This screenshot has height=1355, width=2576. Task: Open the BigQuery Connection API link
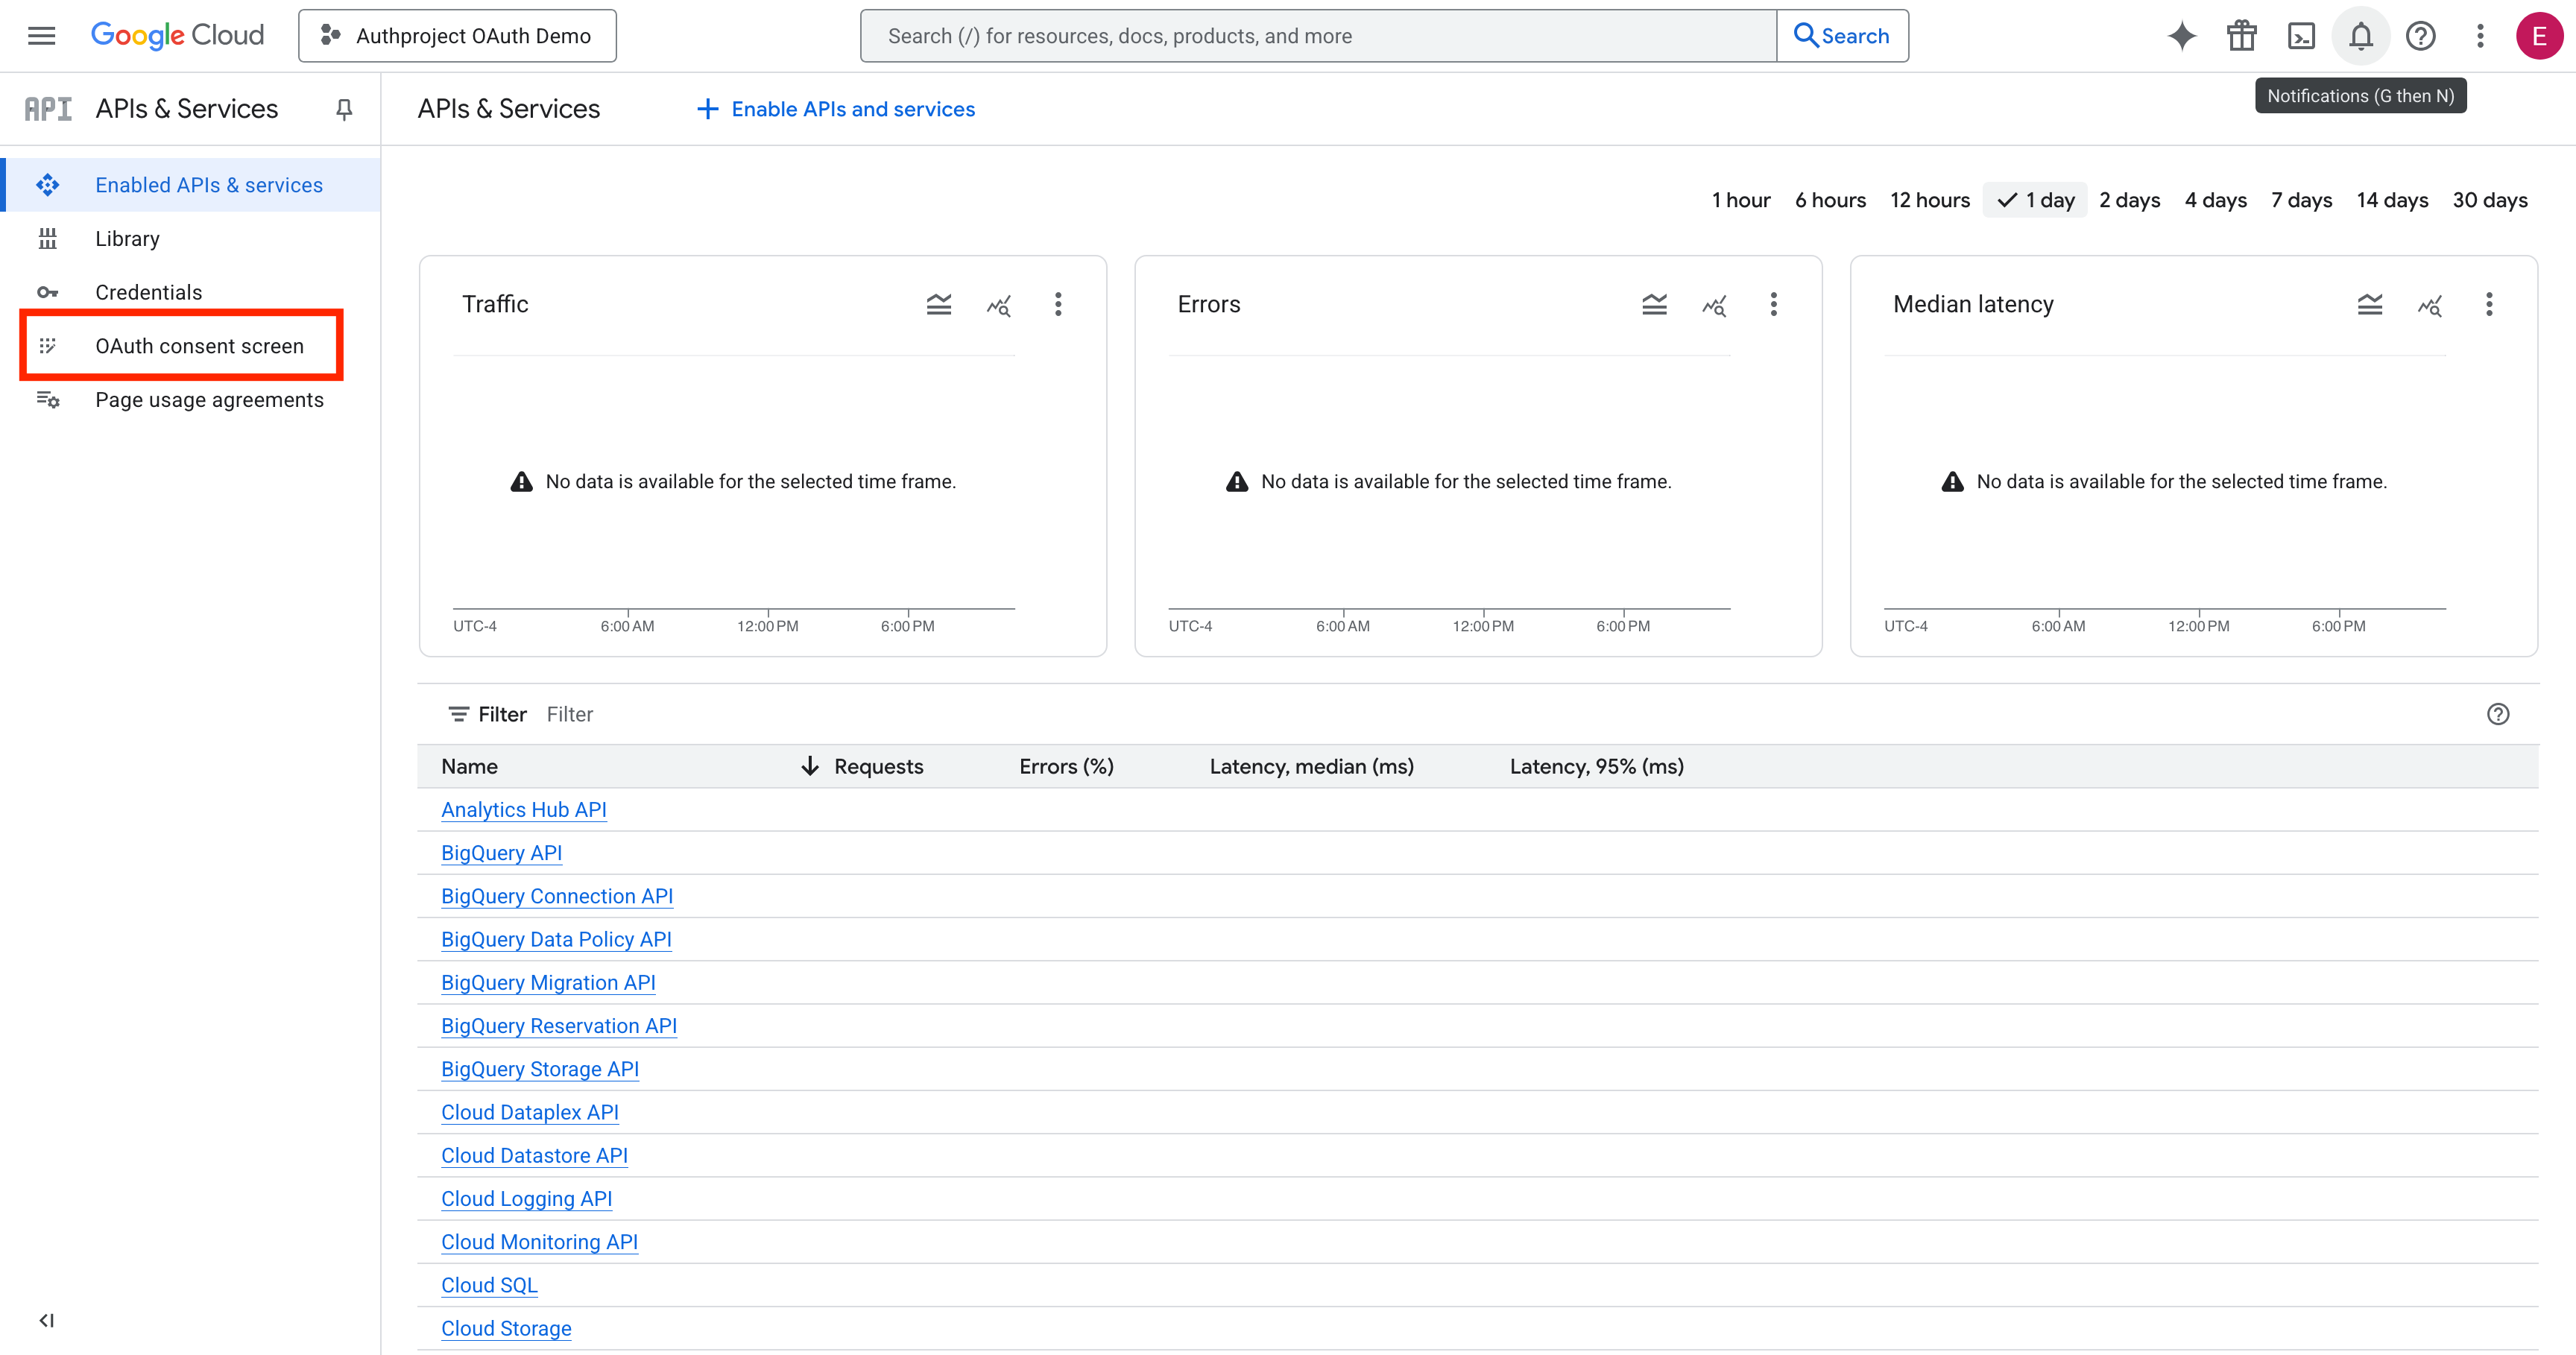tap(557, 896)
